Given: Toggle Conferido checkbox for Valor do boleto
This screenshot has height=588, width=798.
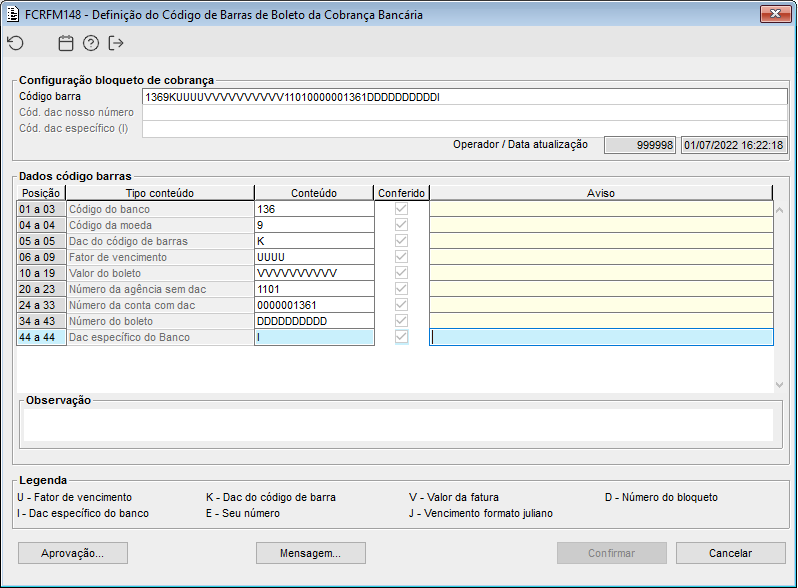Looking at the screenshot, I should tap(401, 273).
